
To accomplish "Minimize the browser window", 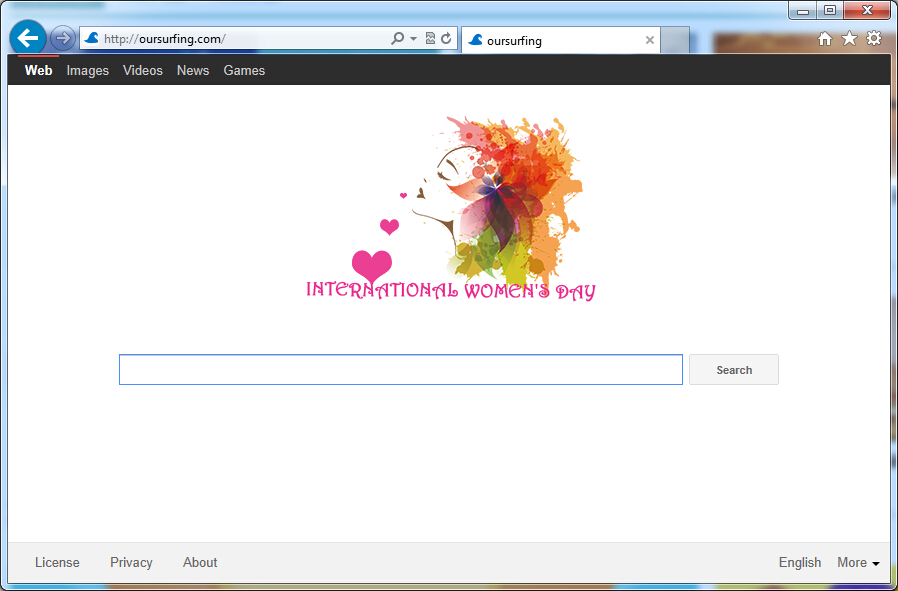I will (x=803, y=10).
